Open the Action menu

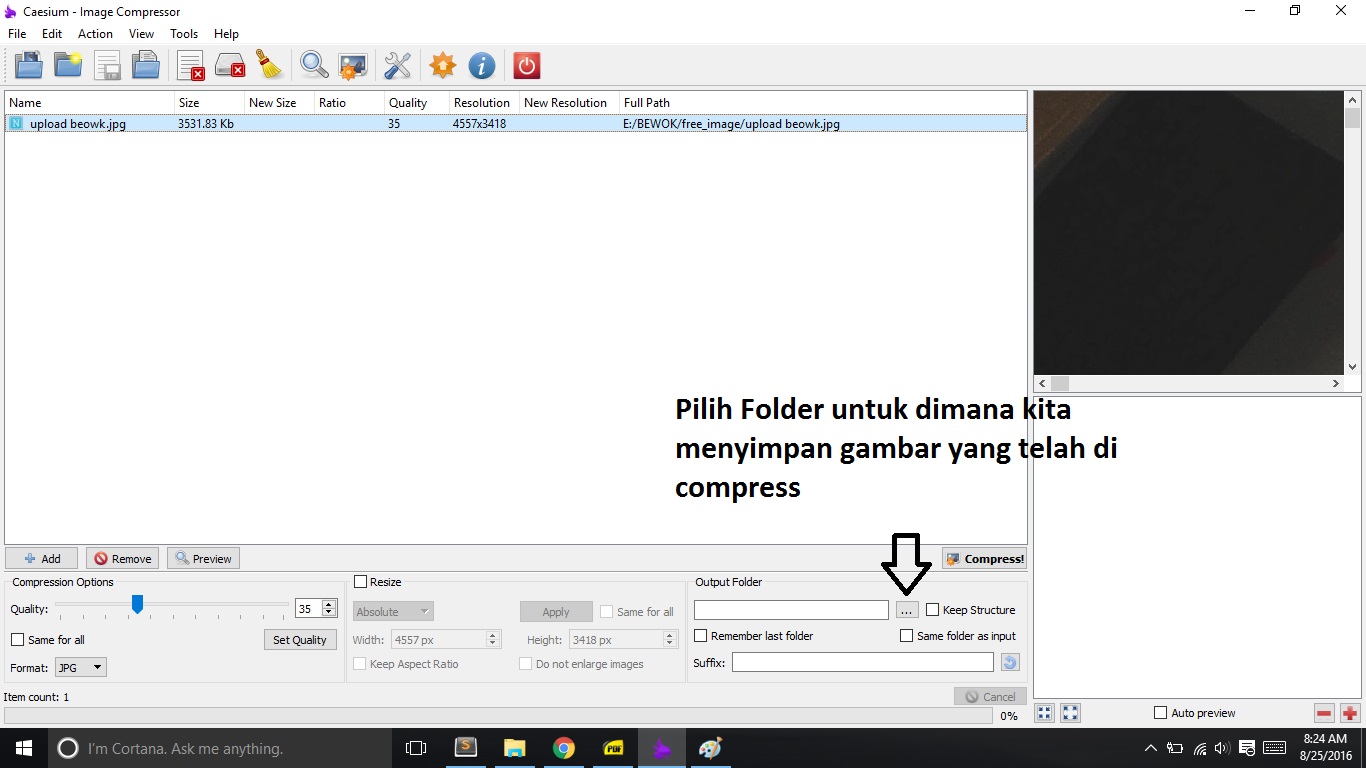tap(95, 33)
